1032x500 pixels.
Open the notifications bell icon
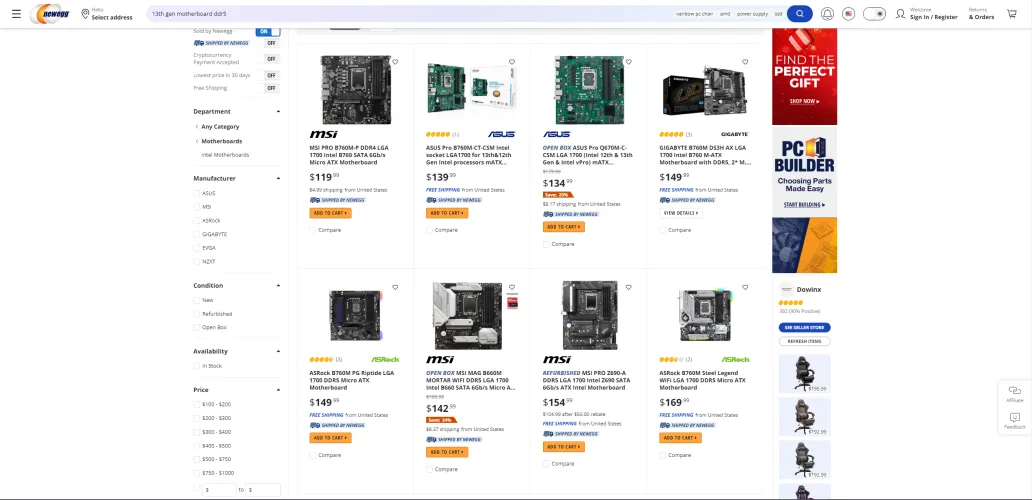coord(827,14)
